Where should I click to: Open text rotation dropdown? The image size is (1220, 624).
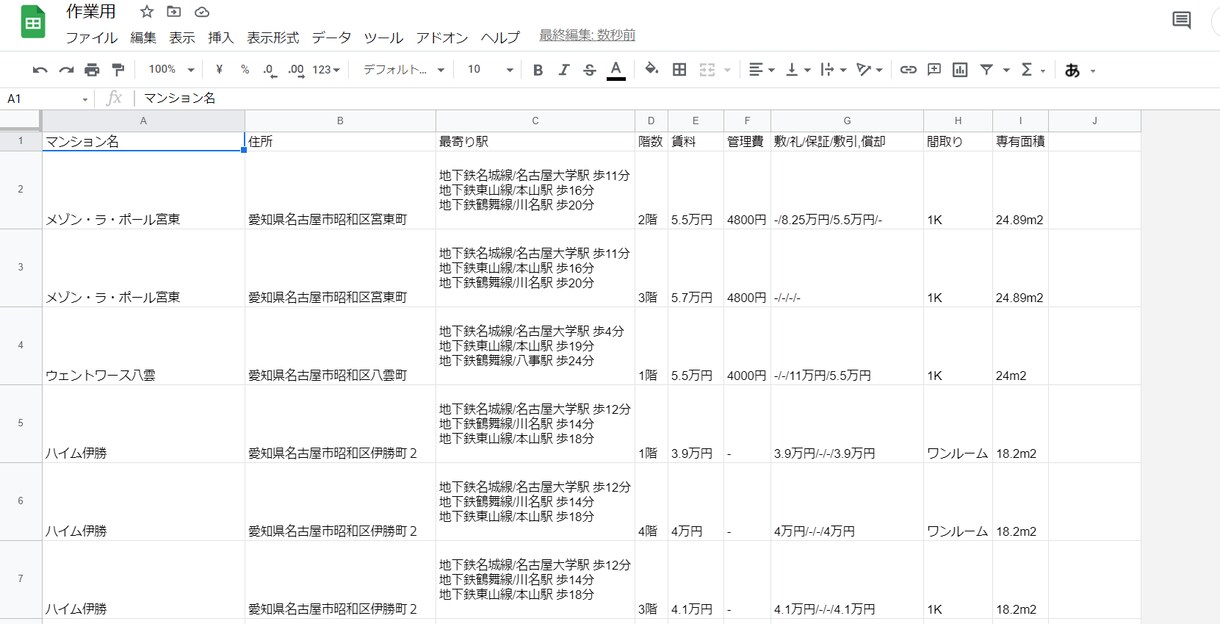coord(869,70)
